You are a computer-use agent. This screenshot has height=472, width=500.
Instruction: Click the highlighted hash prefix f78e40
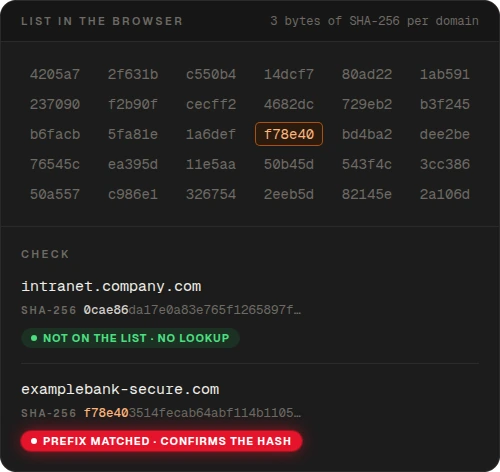pos(289,134)
